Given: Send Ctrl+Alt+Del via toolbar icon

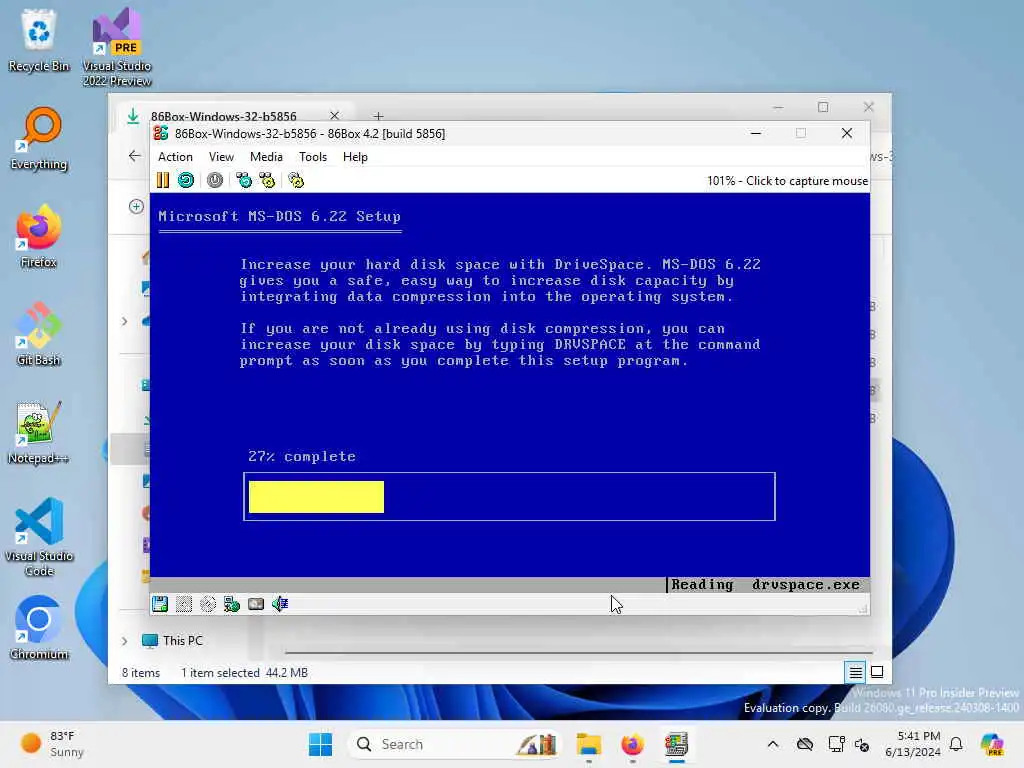Looking at the screenshot, I should (244, 180).
